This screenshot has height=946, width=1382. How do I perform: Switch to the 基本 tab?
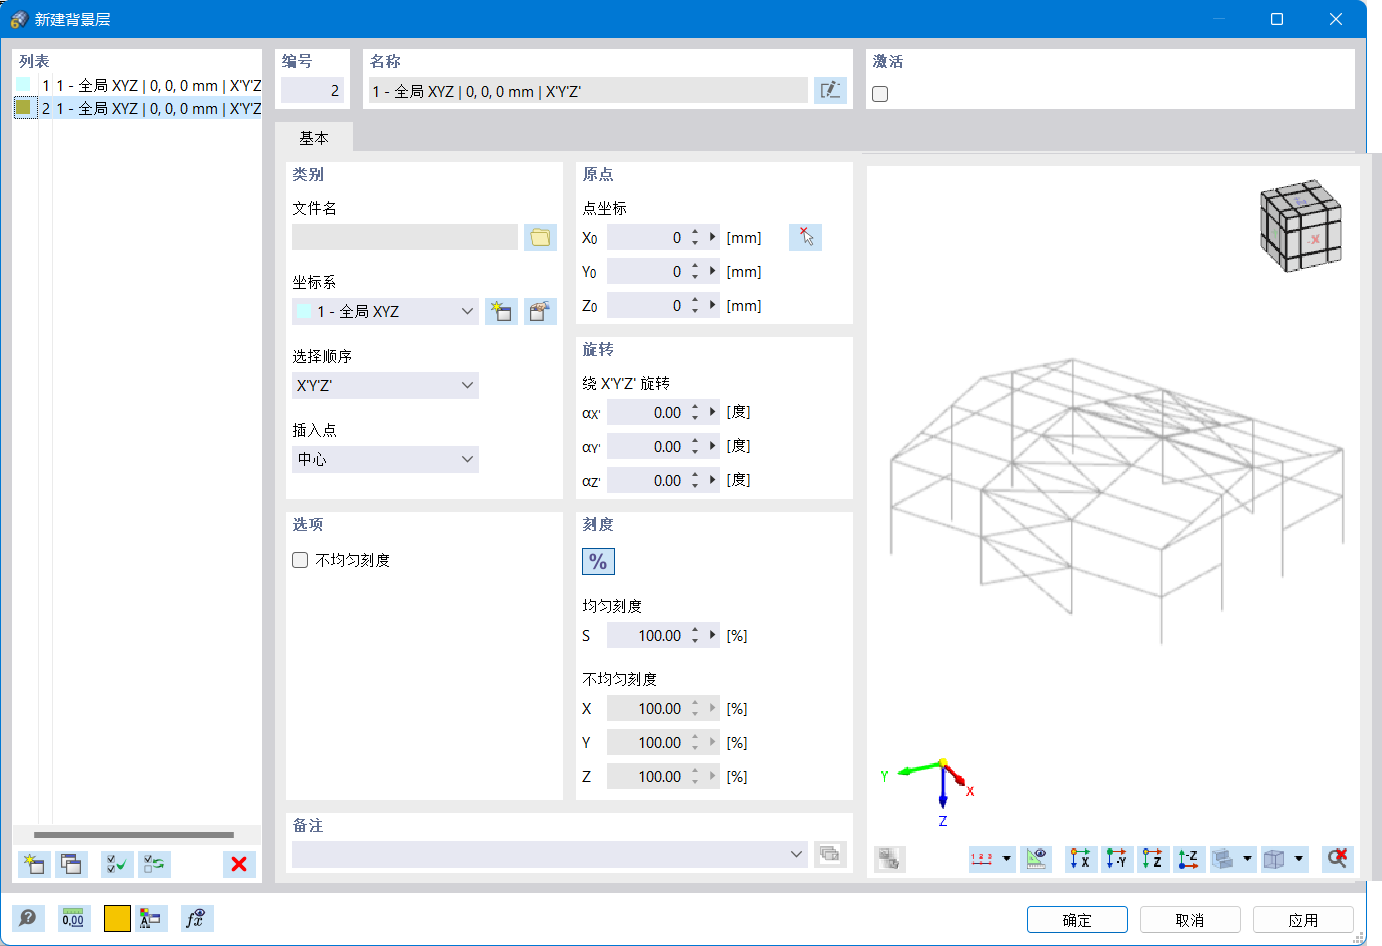point(314,138)
